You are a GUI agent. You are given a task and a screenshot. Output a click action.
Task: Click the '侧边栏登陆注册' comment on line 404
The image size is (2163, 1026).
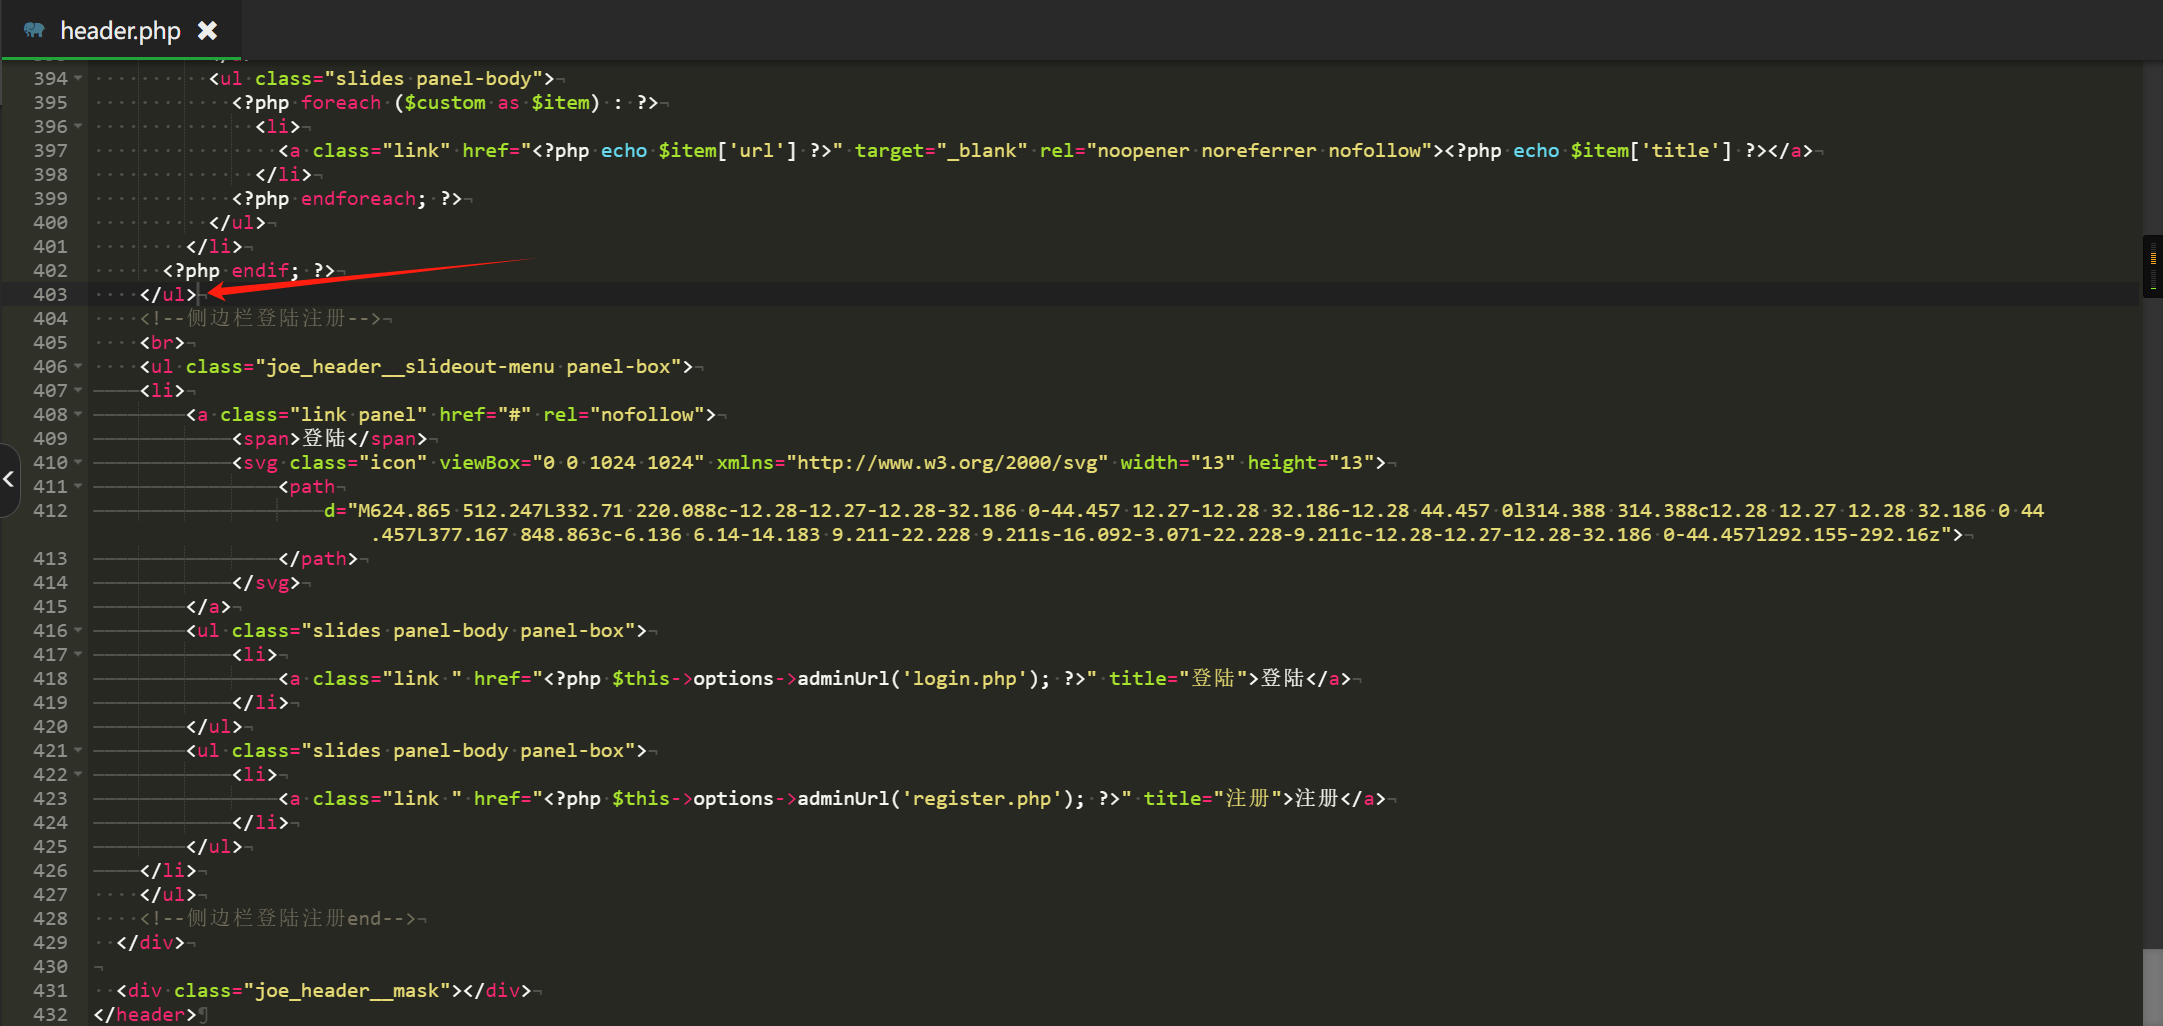tap(266, 318)
